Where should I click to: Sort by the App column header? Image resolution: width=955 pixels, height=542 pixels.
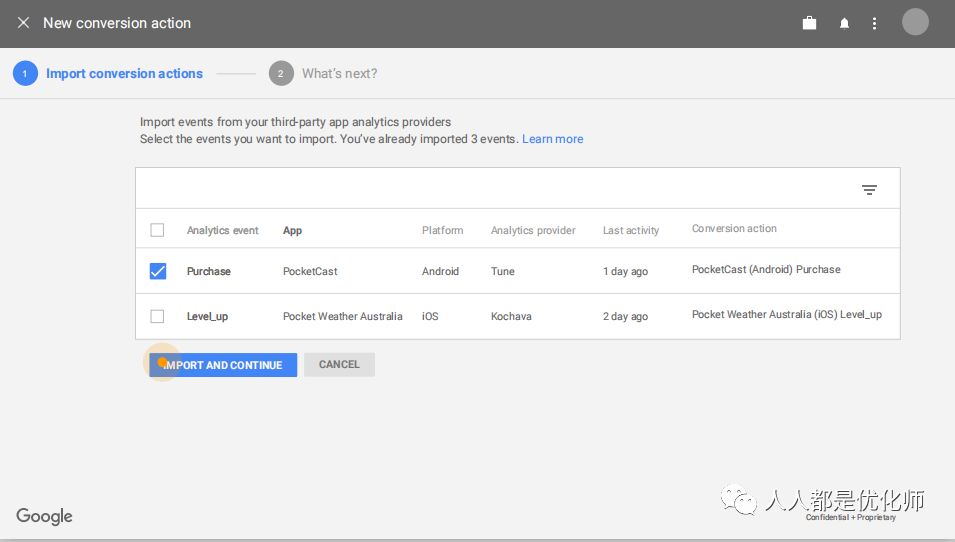pos(292,230)
